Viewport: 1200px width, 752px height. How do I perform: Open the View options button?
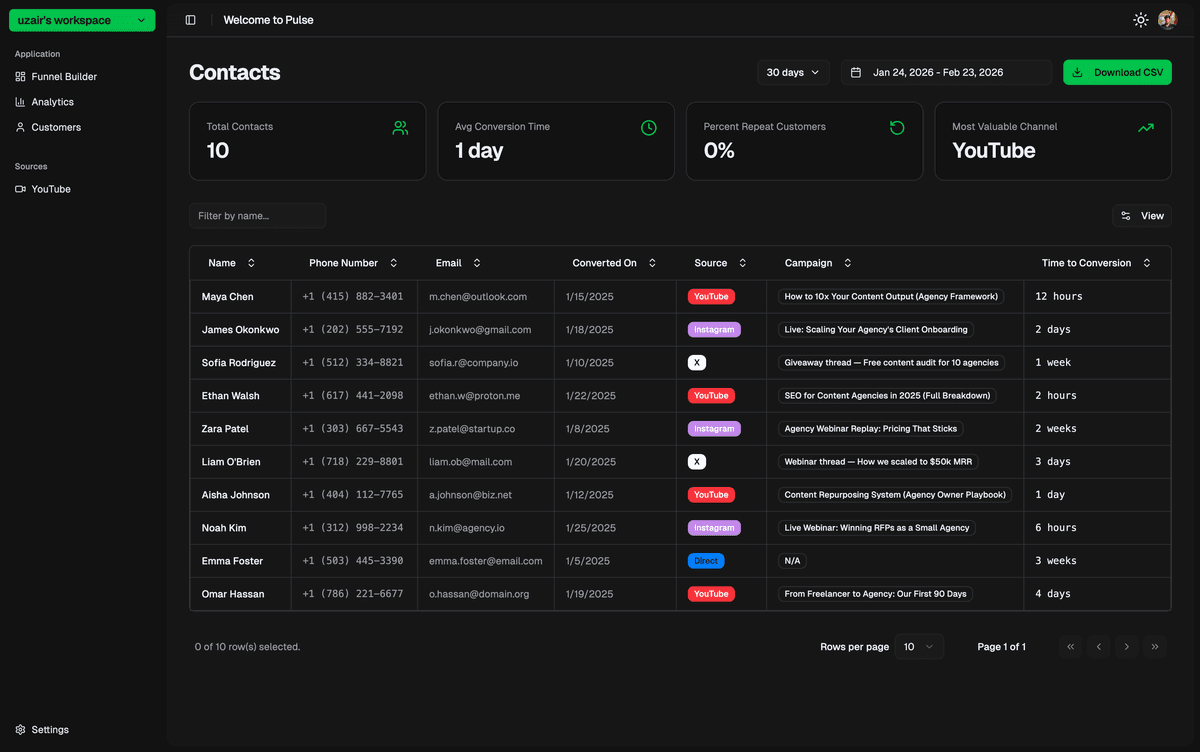(x=1142, y=216)
